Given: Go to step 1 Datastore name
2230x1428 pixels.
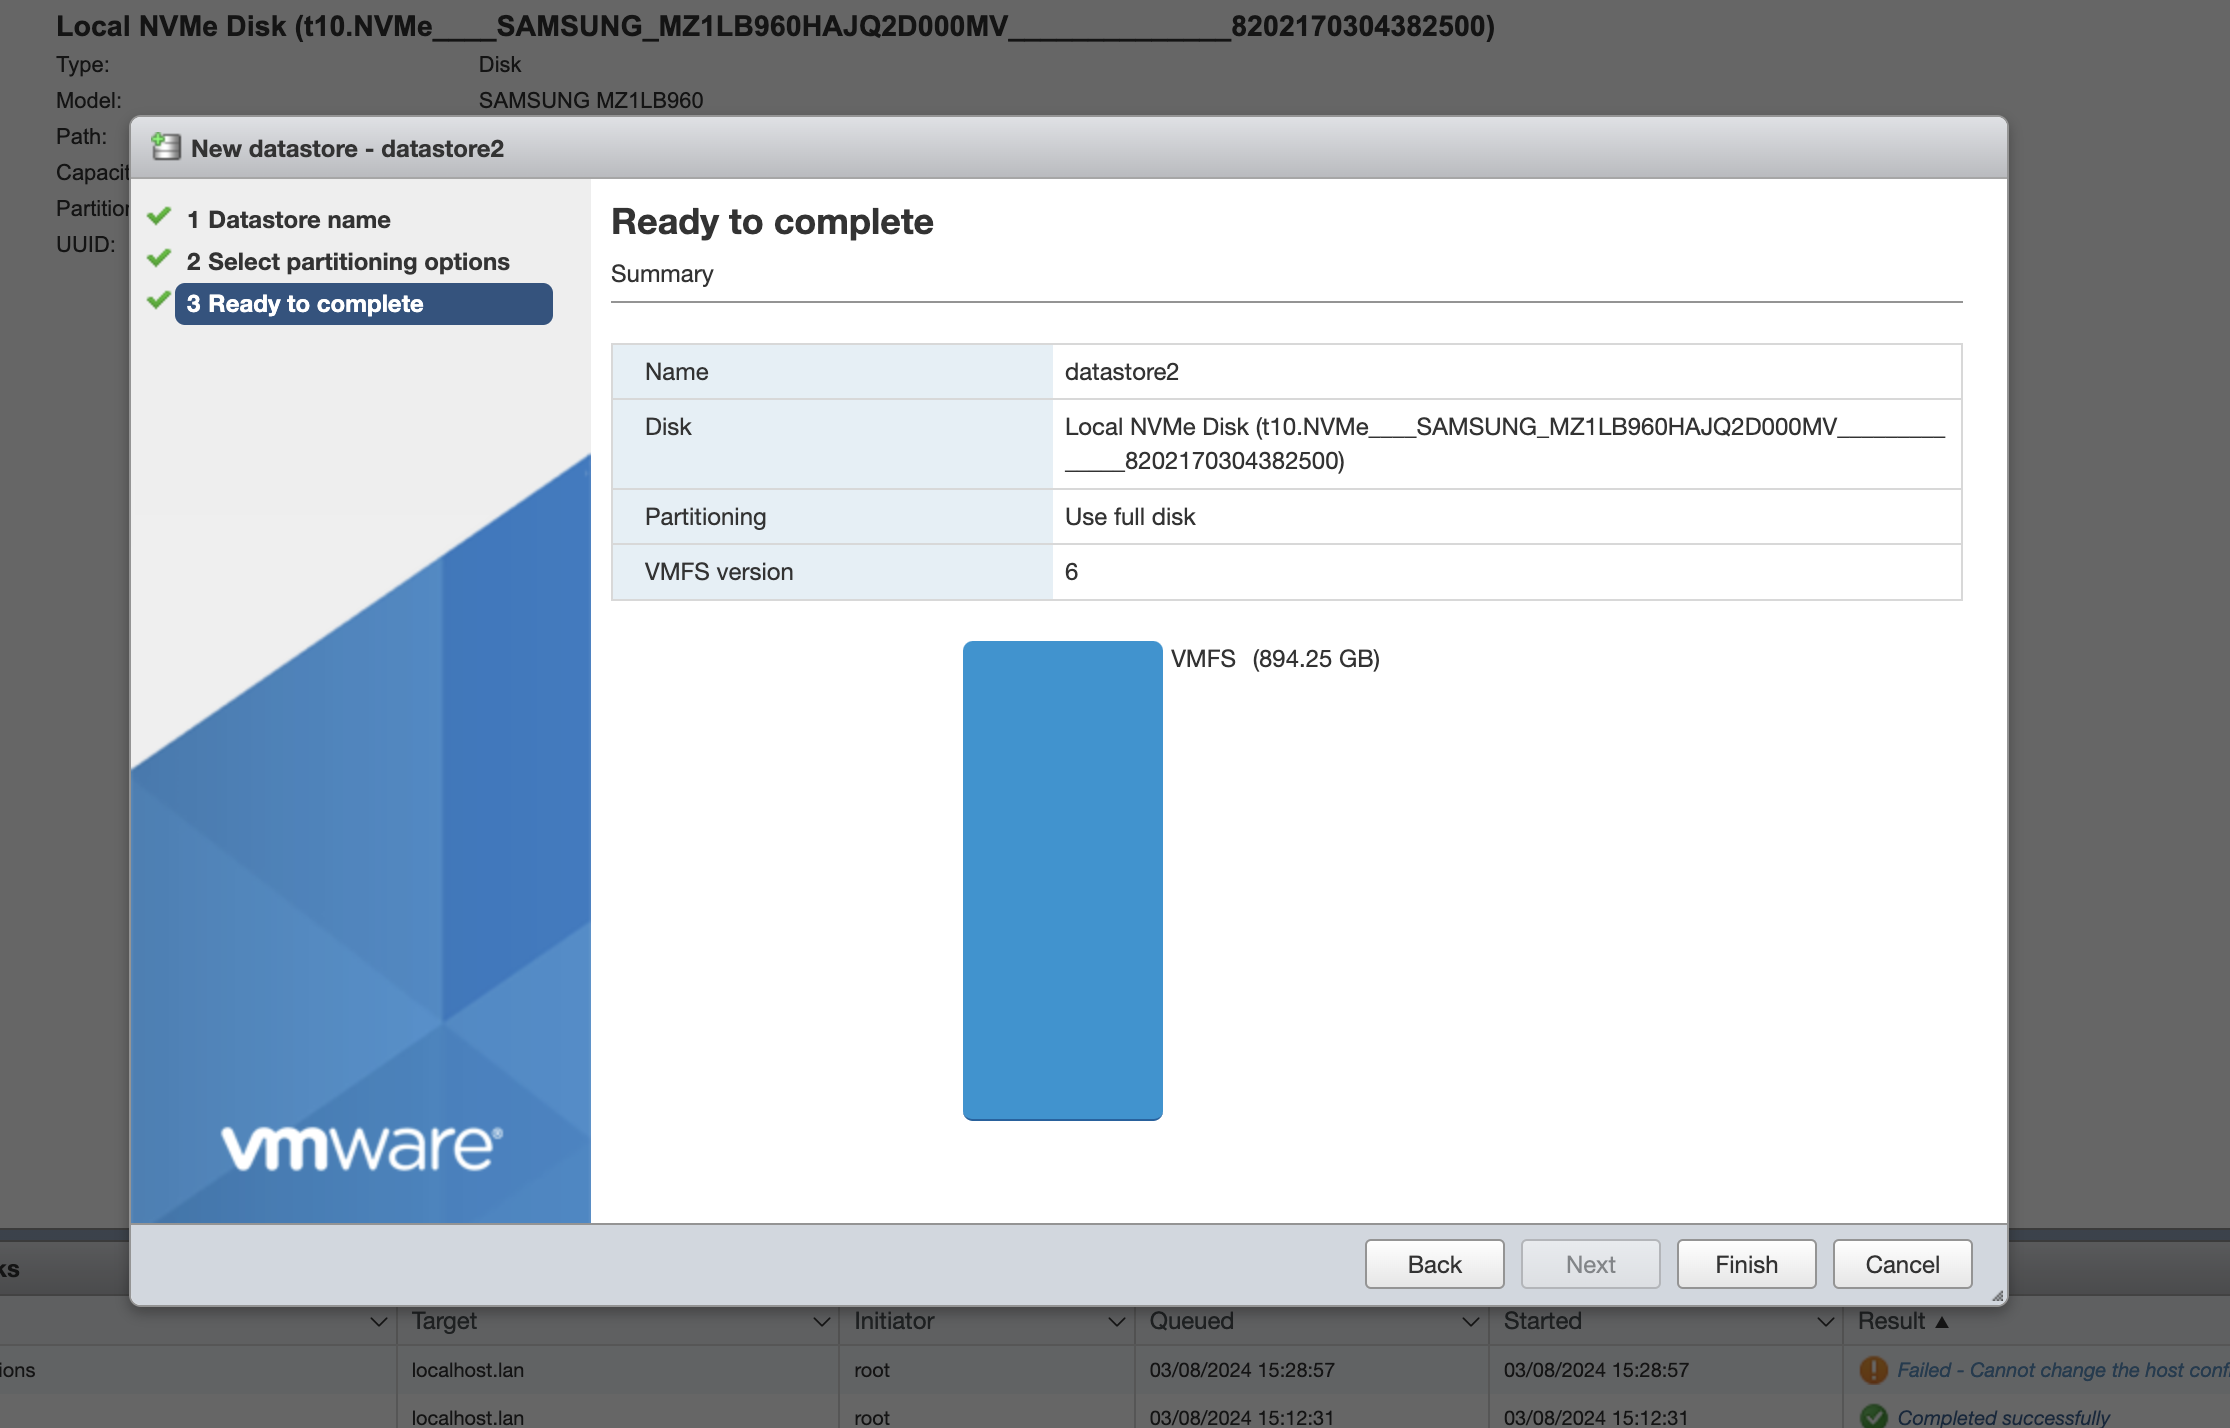Looking at the screenshot, I should coord(298,220).
